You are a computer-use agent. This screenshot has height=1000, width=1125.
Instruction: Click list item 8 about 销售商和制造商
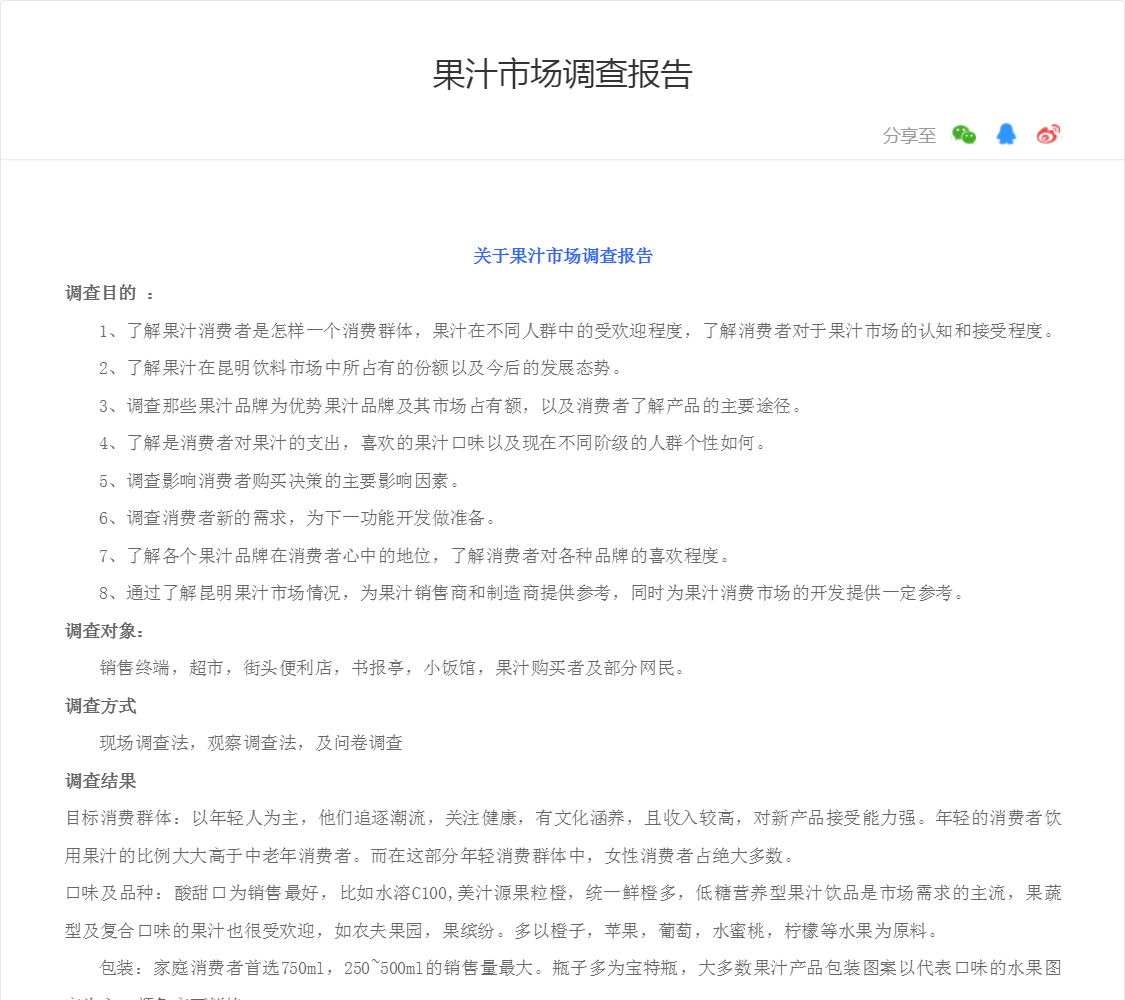click(x=532, y=593)
